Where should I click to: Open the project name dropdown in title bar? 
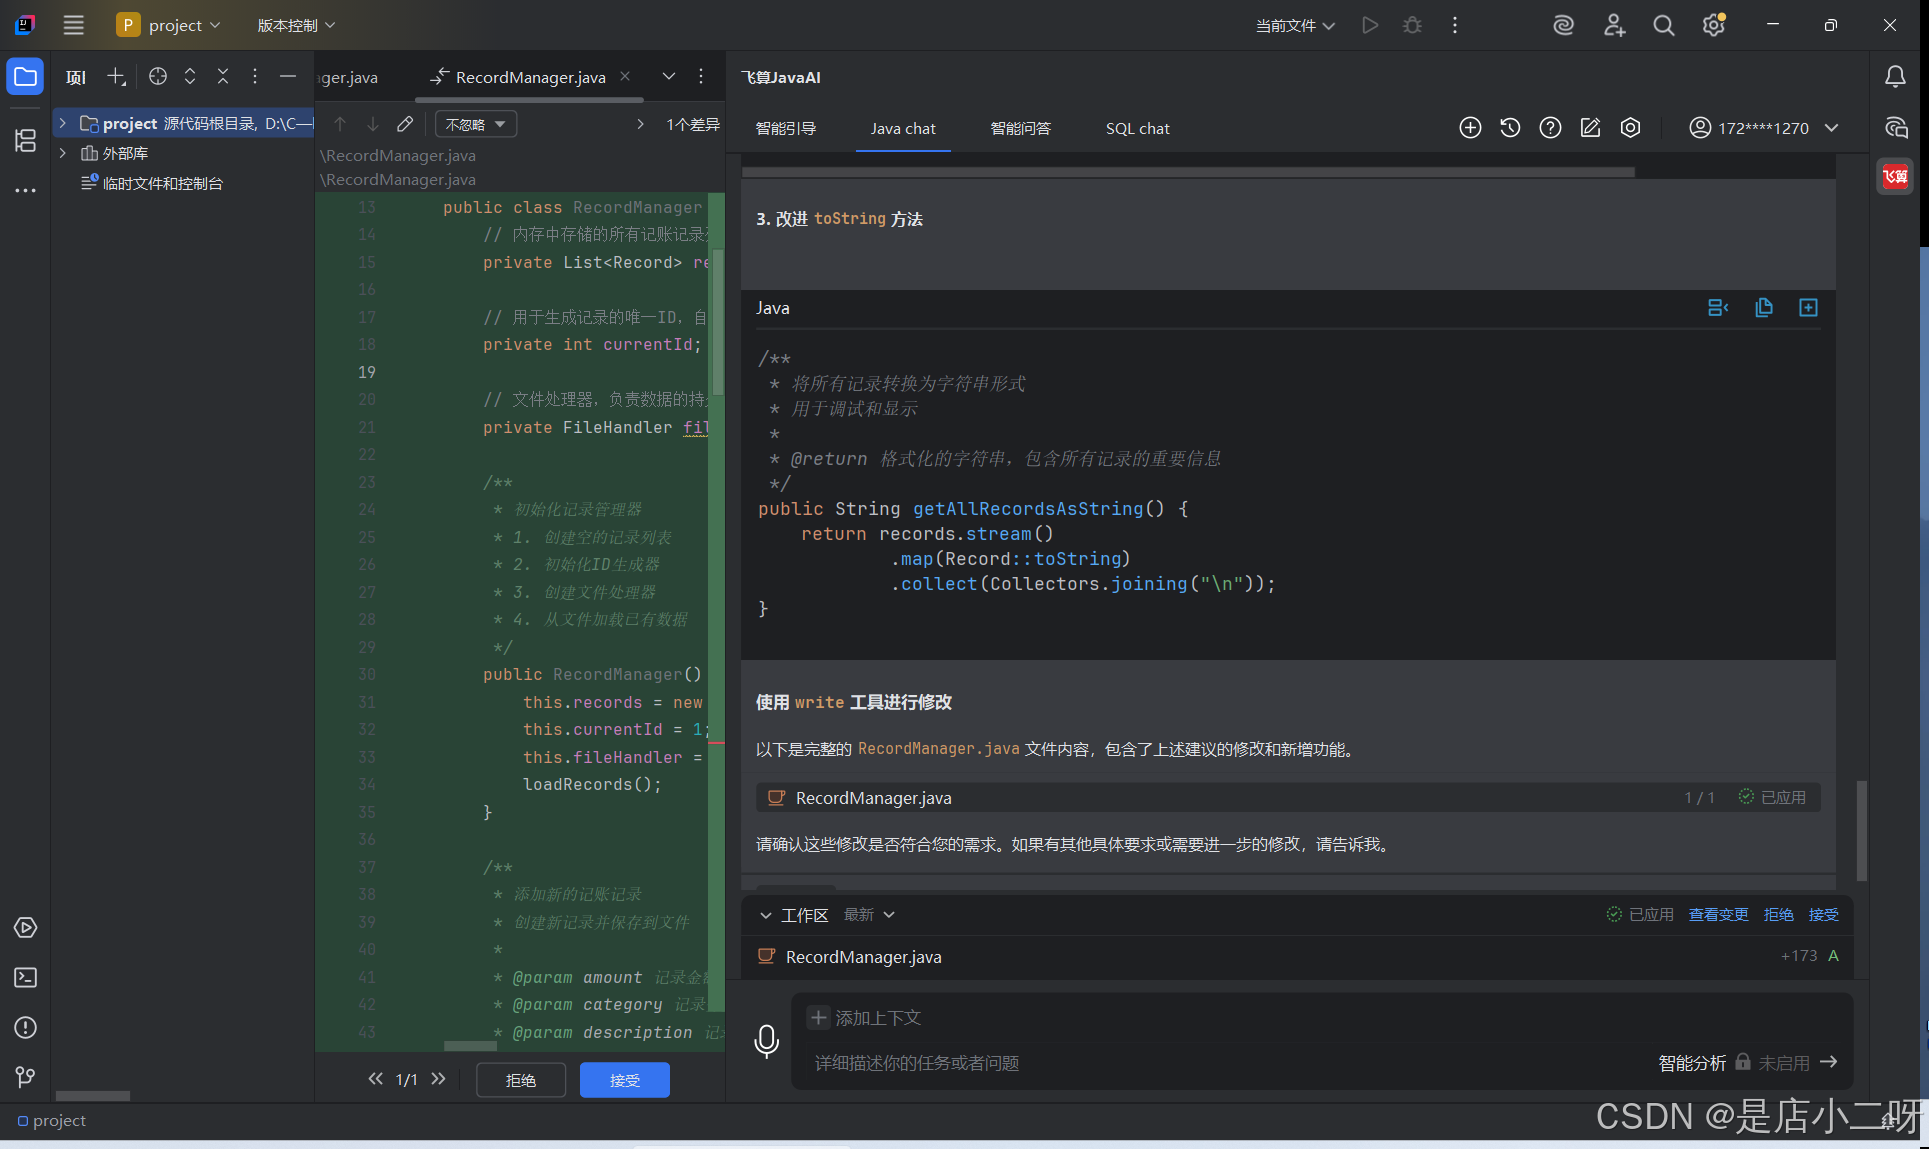170,25
